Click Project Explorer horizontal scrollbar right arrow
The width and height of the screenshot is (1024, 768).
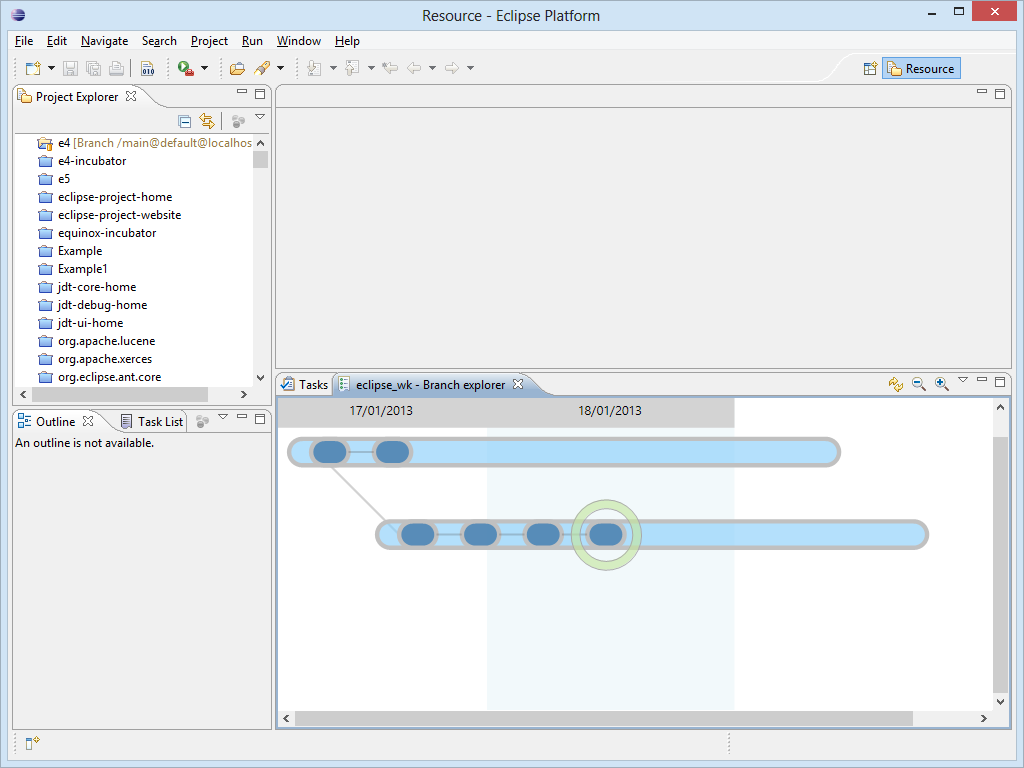(244, 394)
